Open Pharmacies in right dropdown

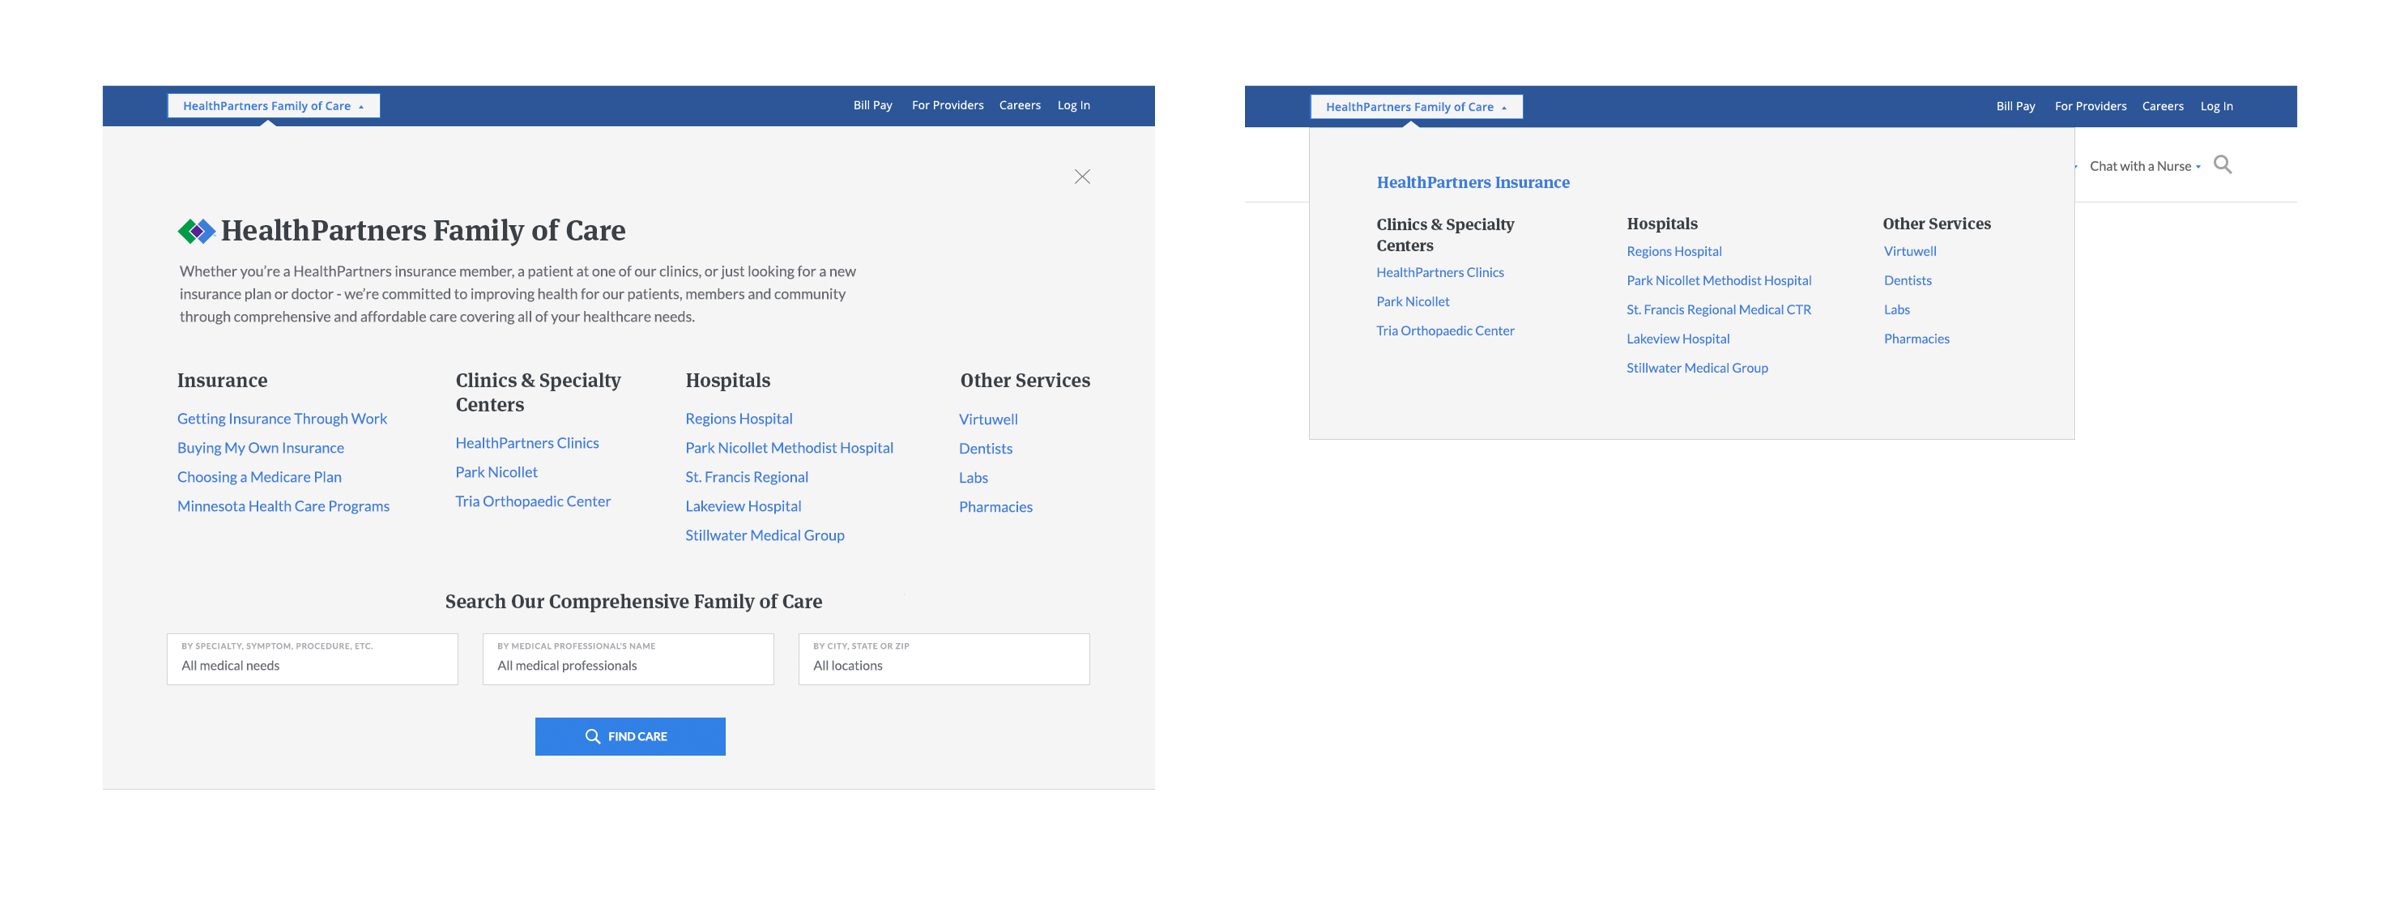click(1916, 338)
